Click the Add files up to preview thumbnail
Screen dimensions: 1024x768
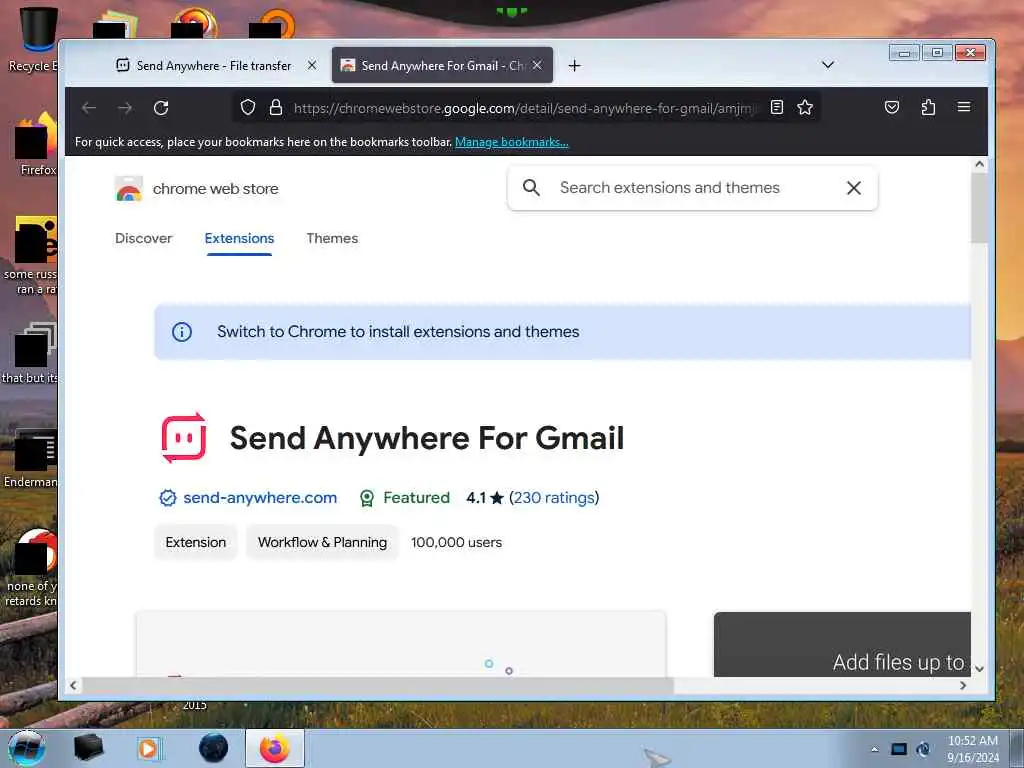842,644
